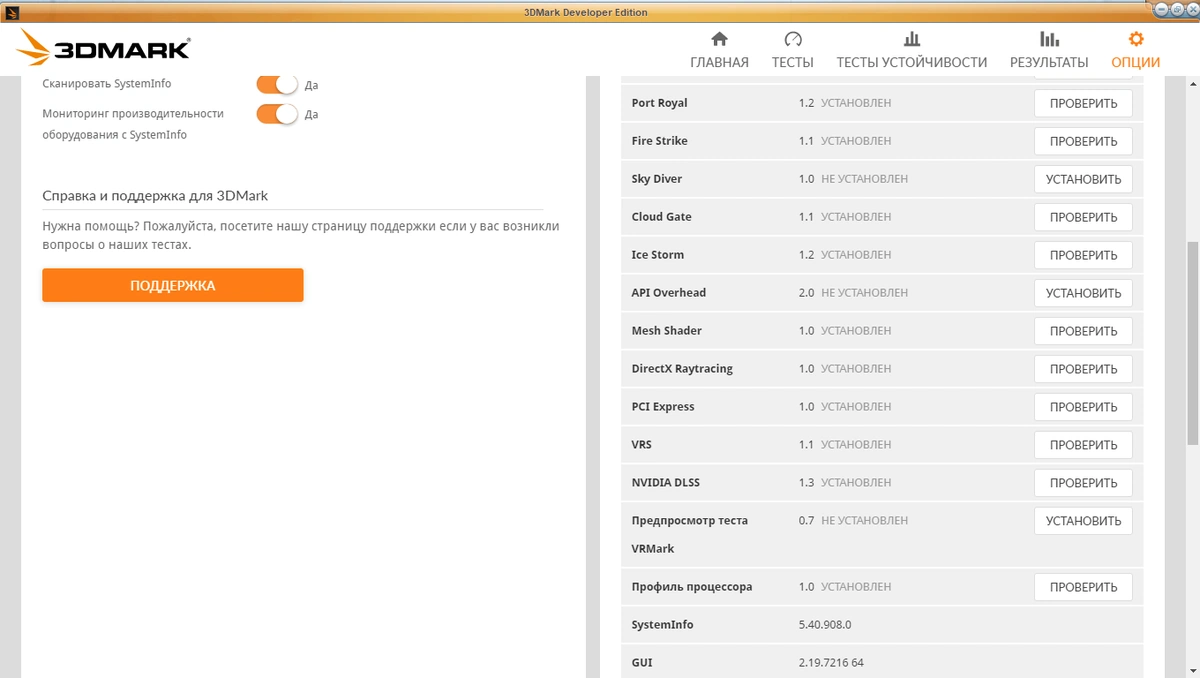Install the API Overhead test
1200x678 pixels.
1083,293
